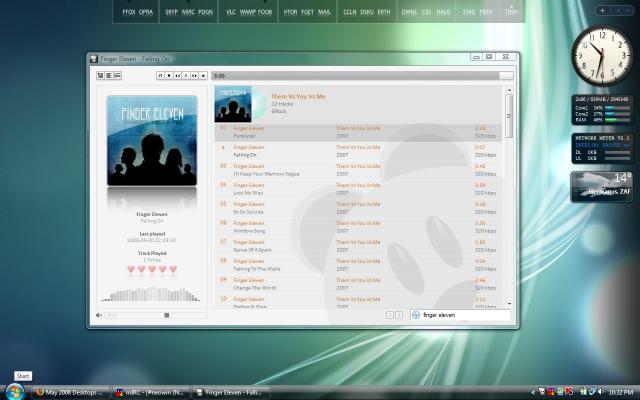This screenshot has height=400, width=640.
Task: Launch OPRA from the top shortcut bar
Action: tap(146, 12)
